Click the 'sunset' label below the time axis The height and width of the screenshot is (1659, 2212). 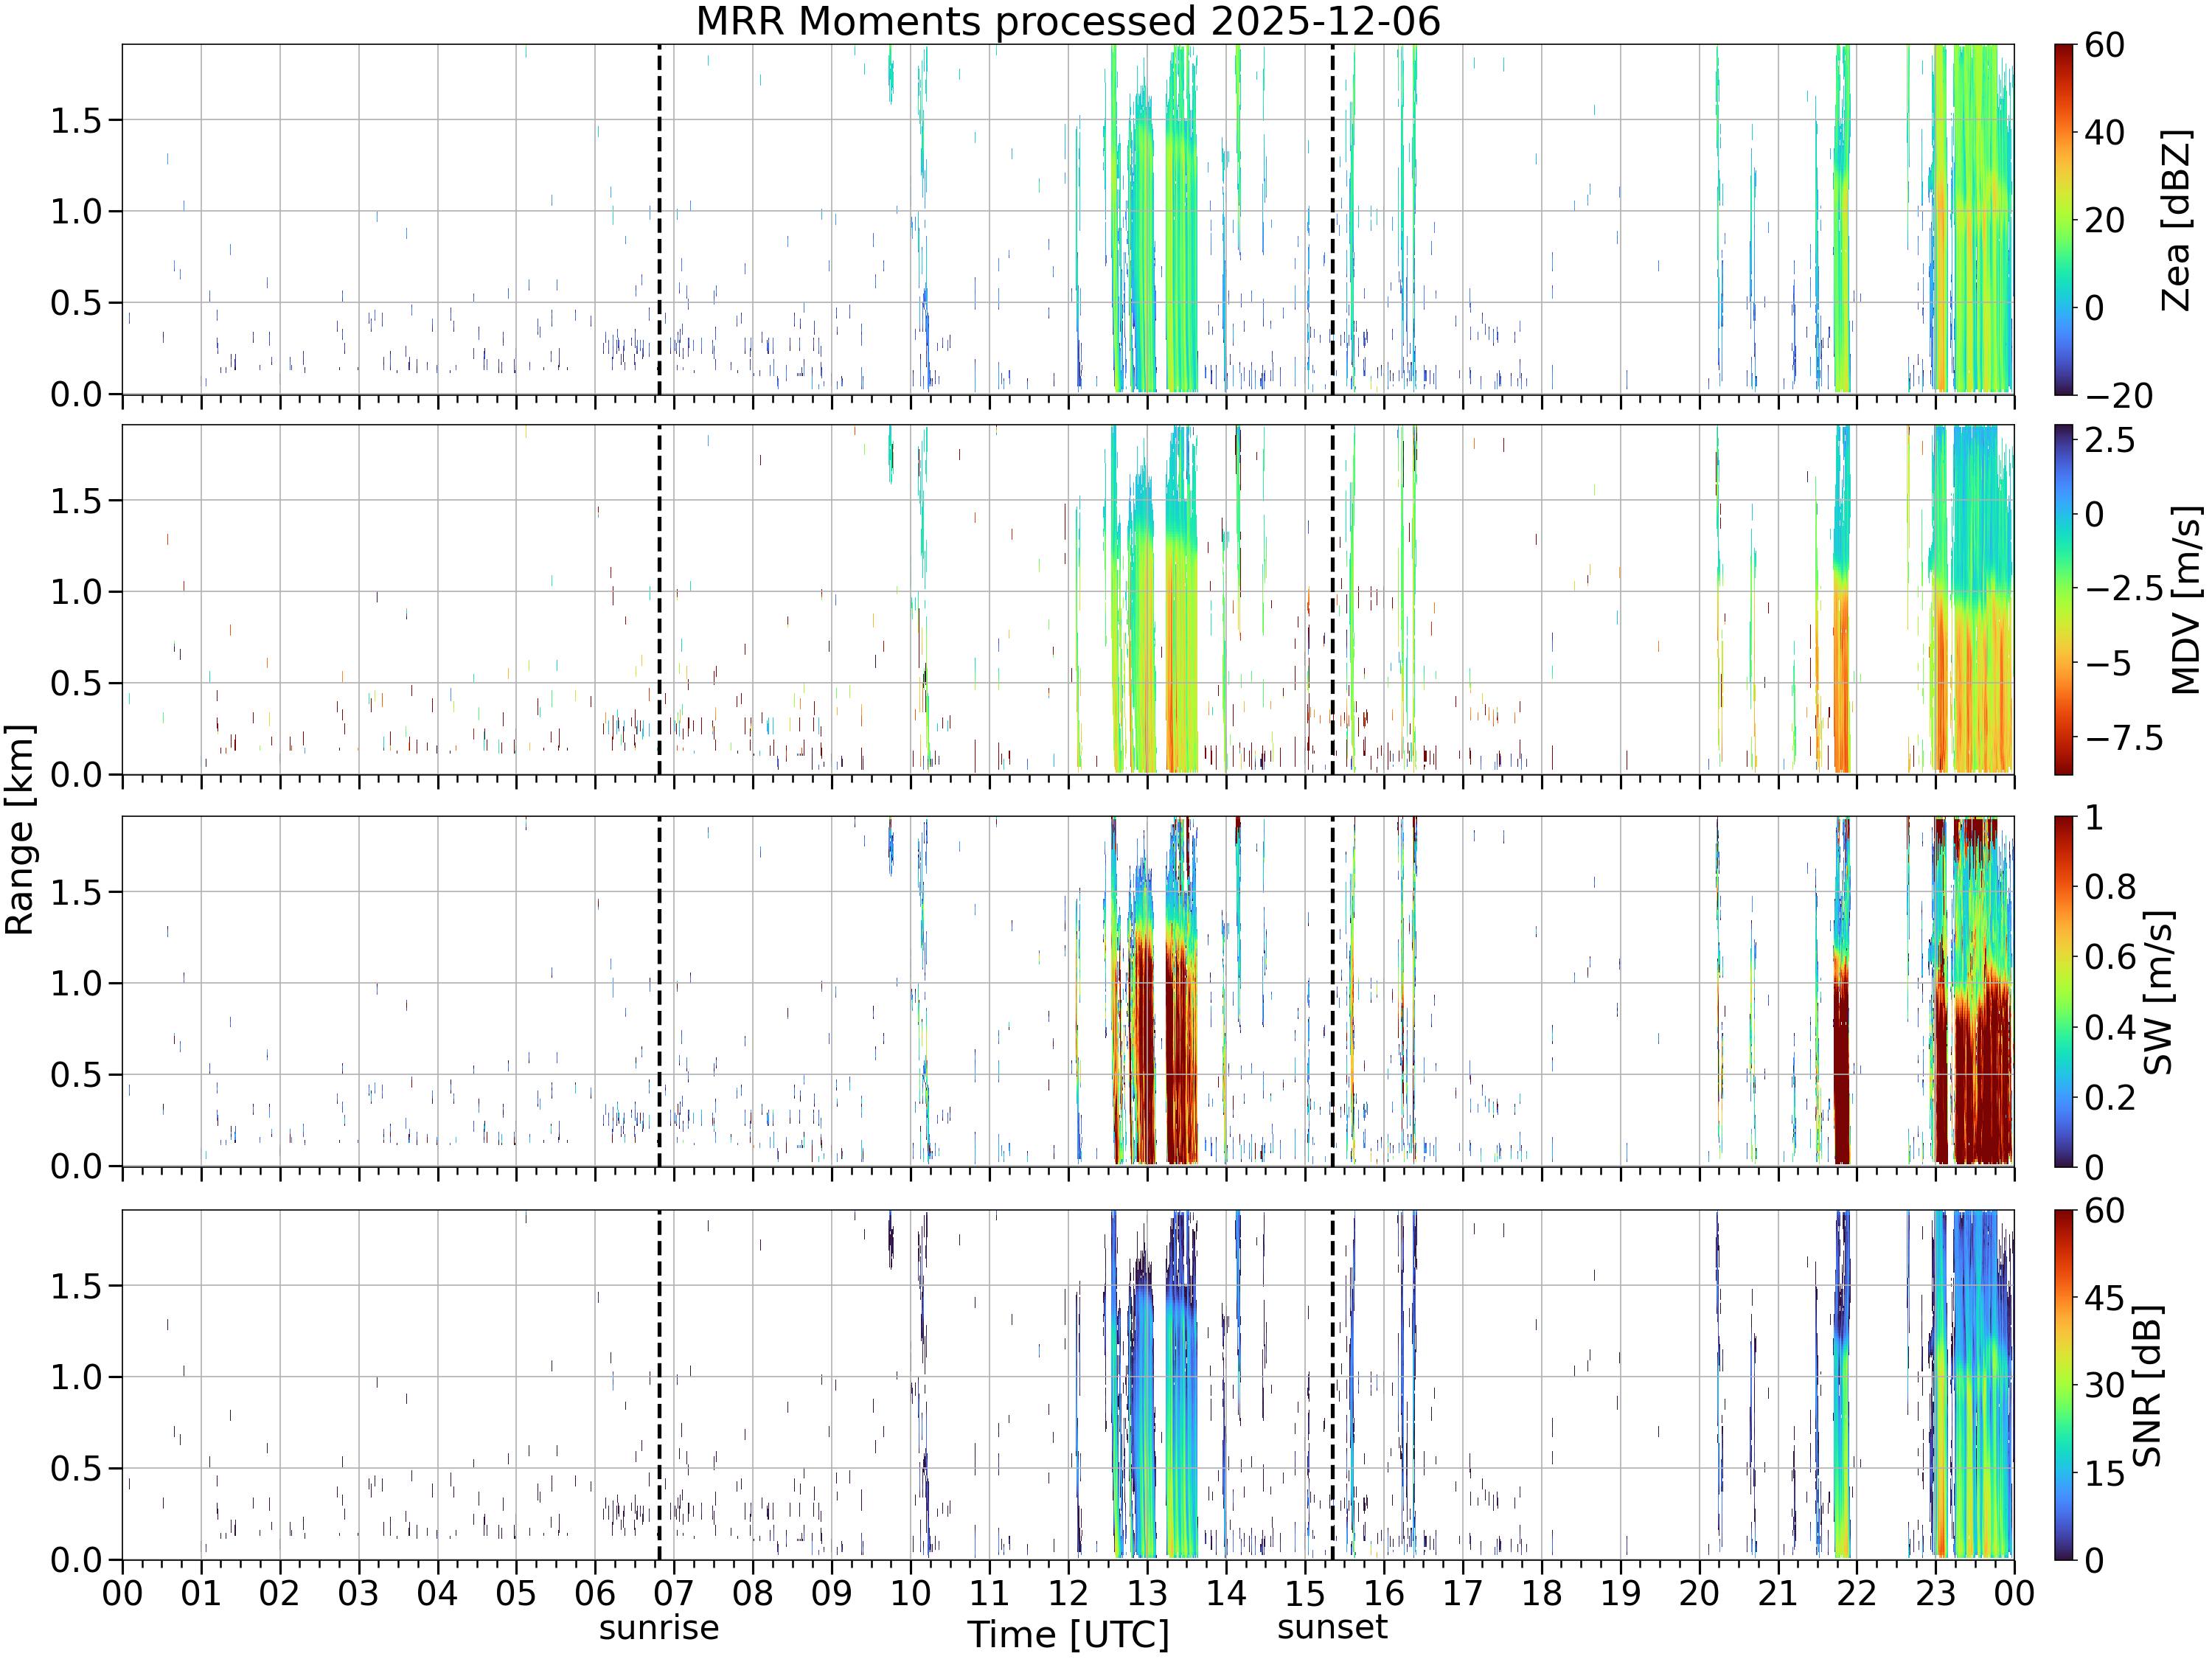[1332, 1627]
